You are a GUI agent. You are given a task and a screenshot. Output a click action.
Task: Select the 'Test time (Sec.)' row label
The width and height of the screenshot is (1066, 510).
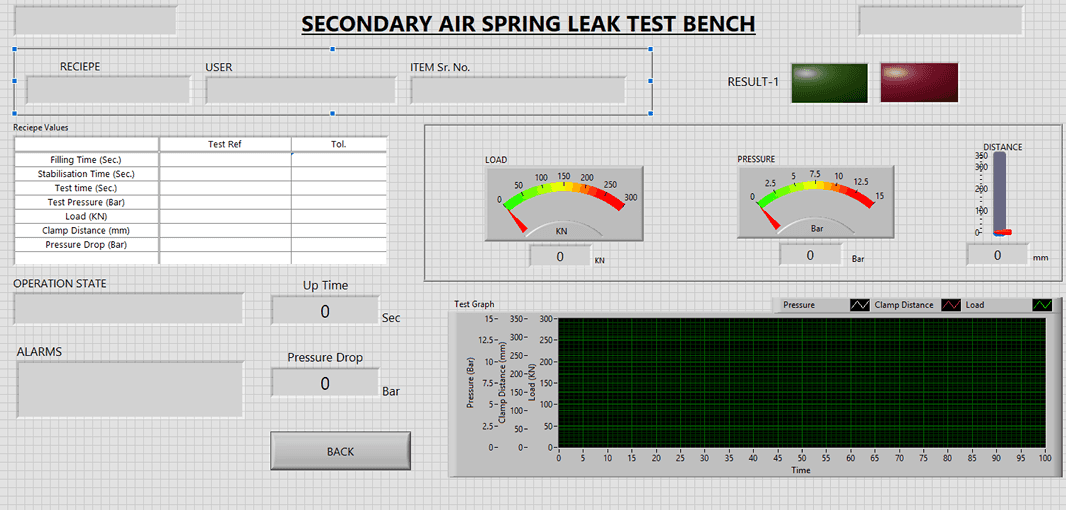(x=86, y=188)
